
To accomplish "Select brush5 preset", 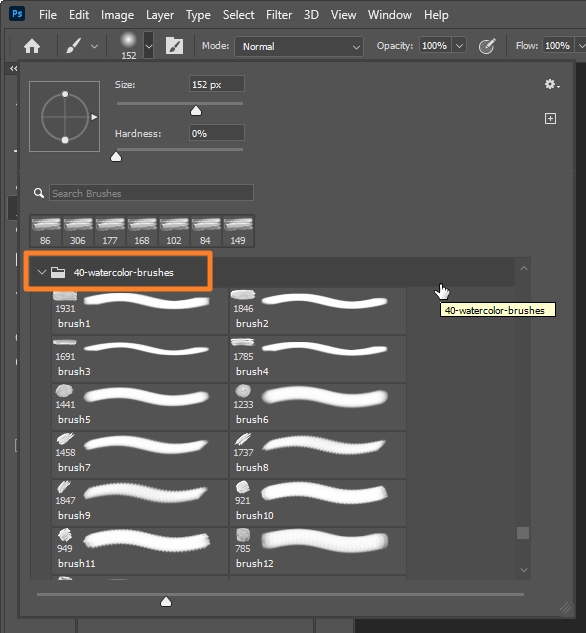I will point(140,407).
